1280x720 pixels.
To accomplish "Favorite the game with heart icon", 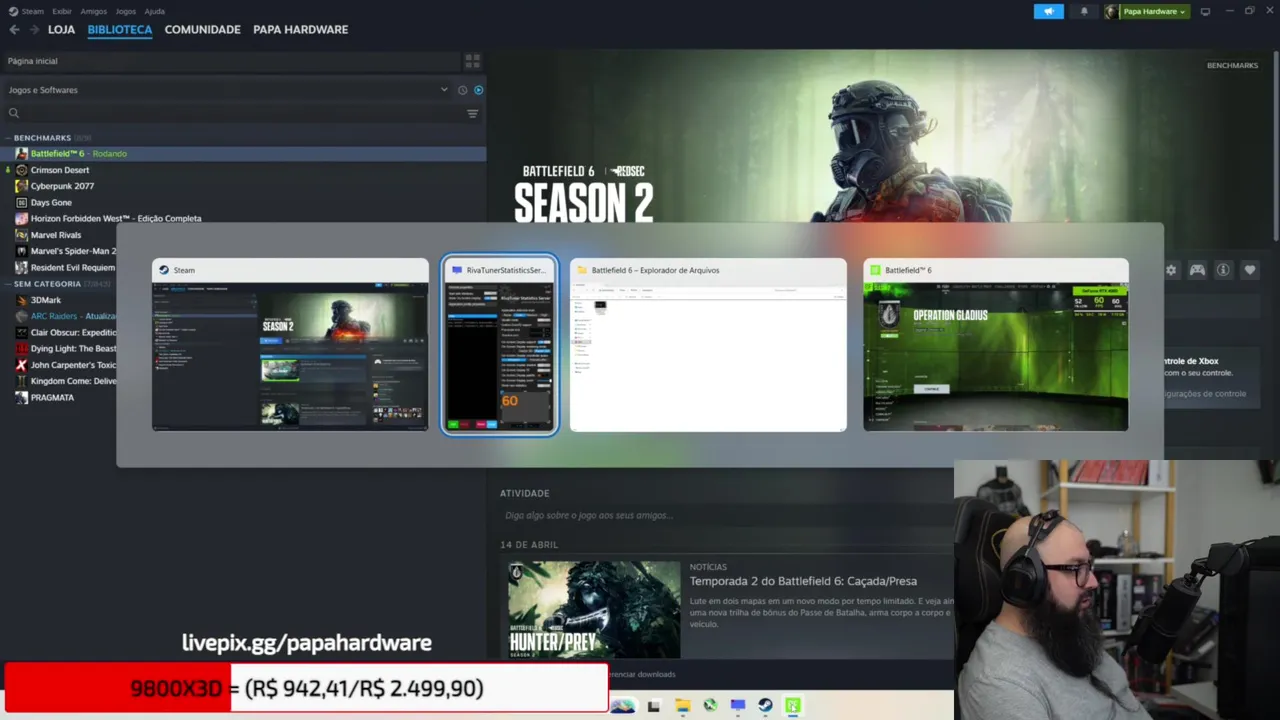I will click(x=1249, y=270).
